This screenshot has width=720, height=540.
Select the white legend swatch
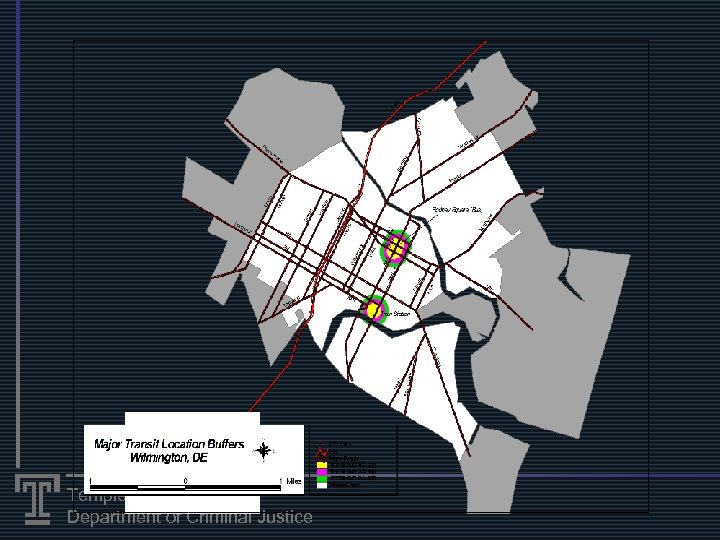pyautogui.click(x=322, y=484)
